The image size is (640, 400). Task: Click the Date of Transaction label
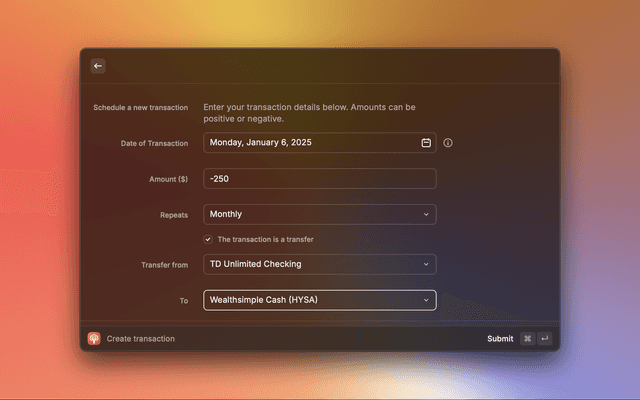pyautogui.click(x=153, y=143)
